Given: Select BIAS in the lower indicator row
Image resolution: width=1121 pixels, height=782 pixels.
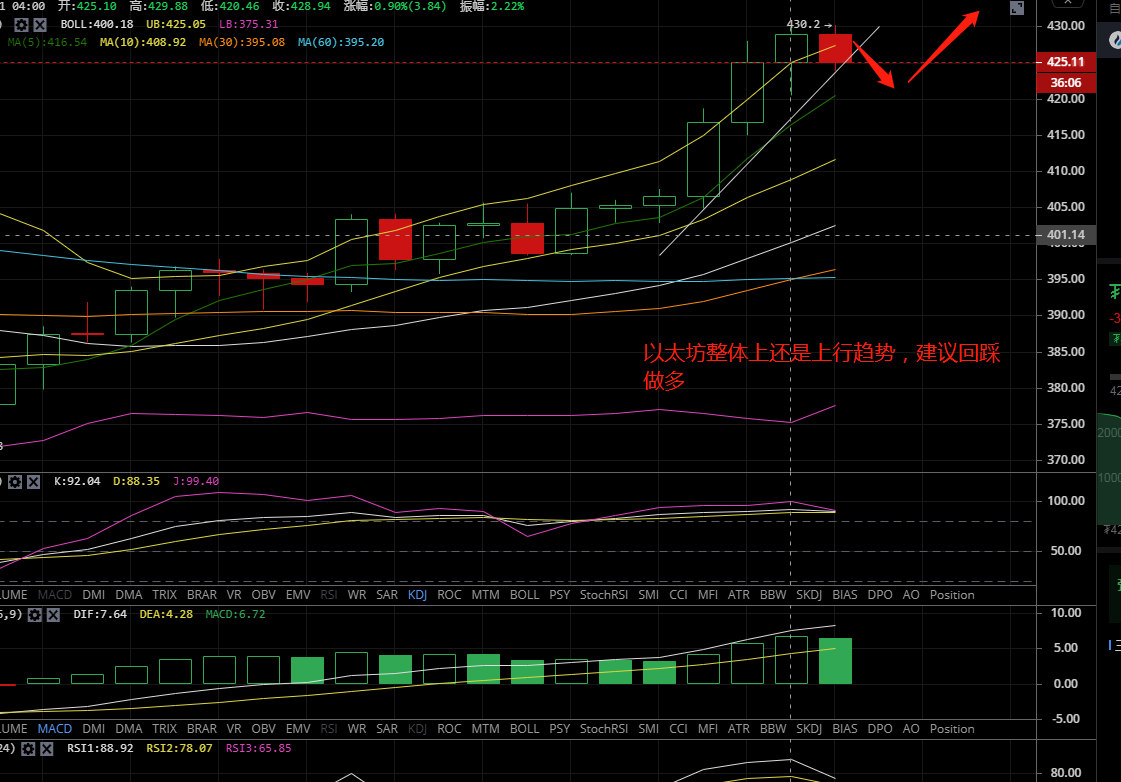Looking at the screenshot, I should [844, 729].
